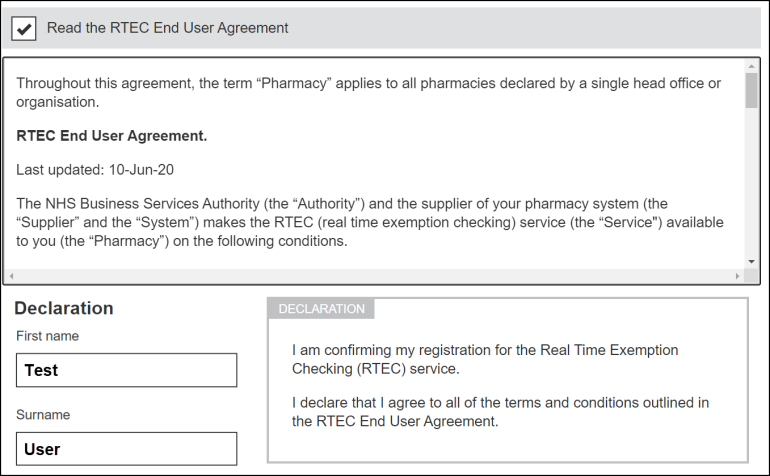Click the bold Declaration section heading
Image resolution: width=770 pixels, height=476 pixels.
pyautogui.click(x=64, y=308)
